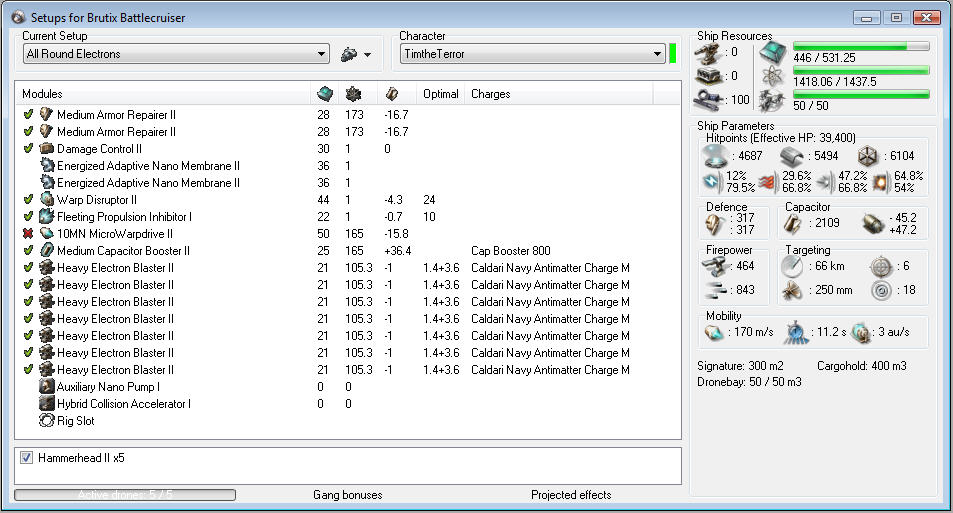
Task: Sort by the Modules column header
Action: pyautogui.click(x=42, y=94)
